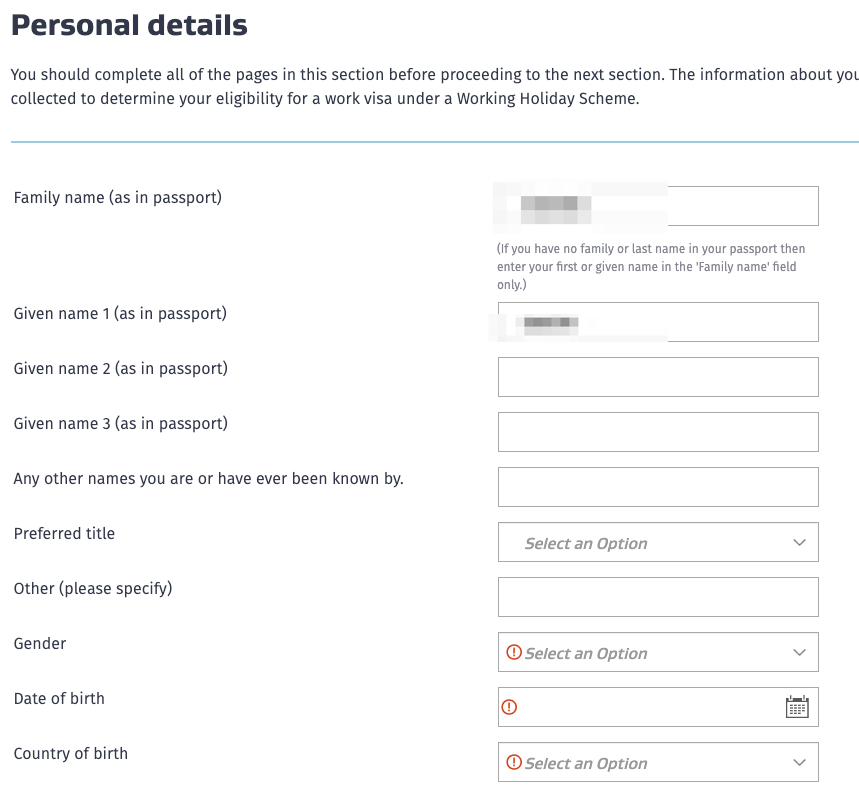Click the Family name input field
859x798 pixels.
point(740,206)
